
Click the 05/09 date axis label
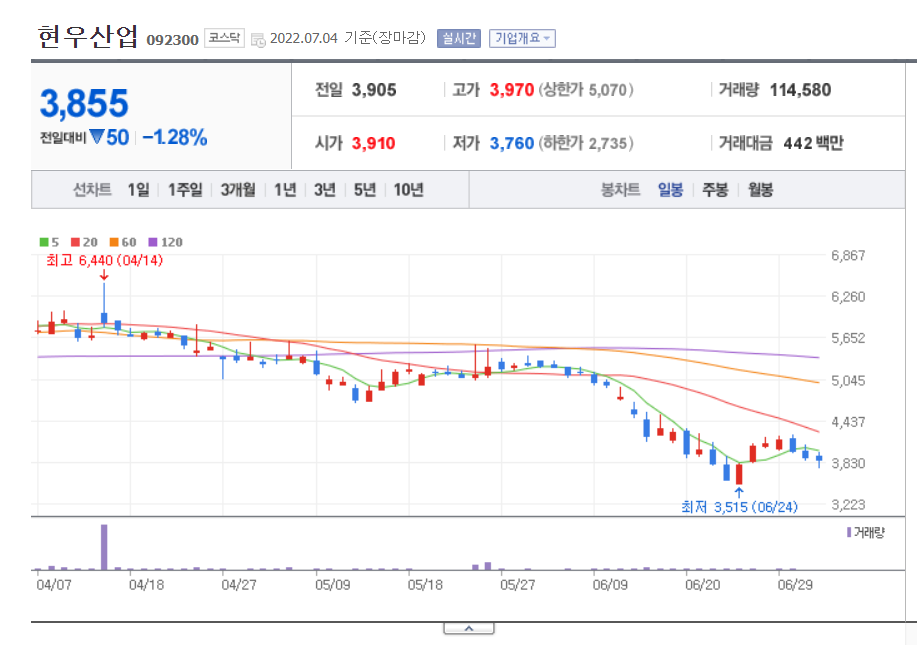pos(332,585)
